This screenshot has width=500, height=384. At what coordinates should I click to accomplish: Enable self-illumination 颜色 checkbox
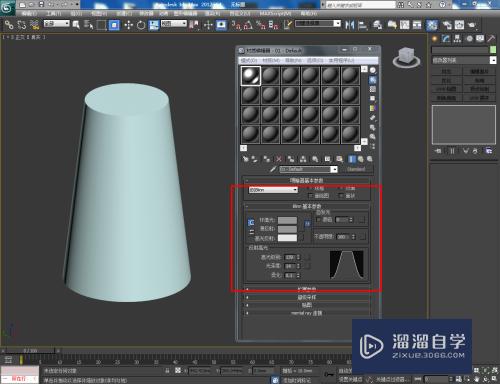pos(319,220)
